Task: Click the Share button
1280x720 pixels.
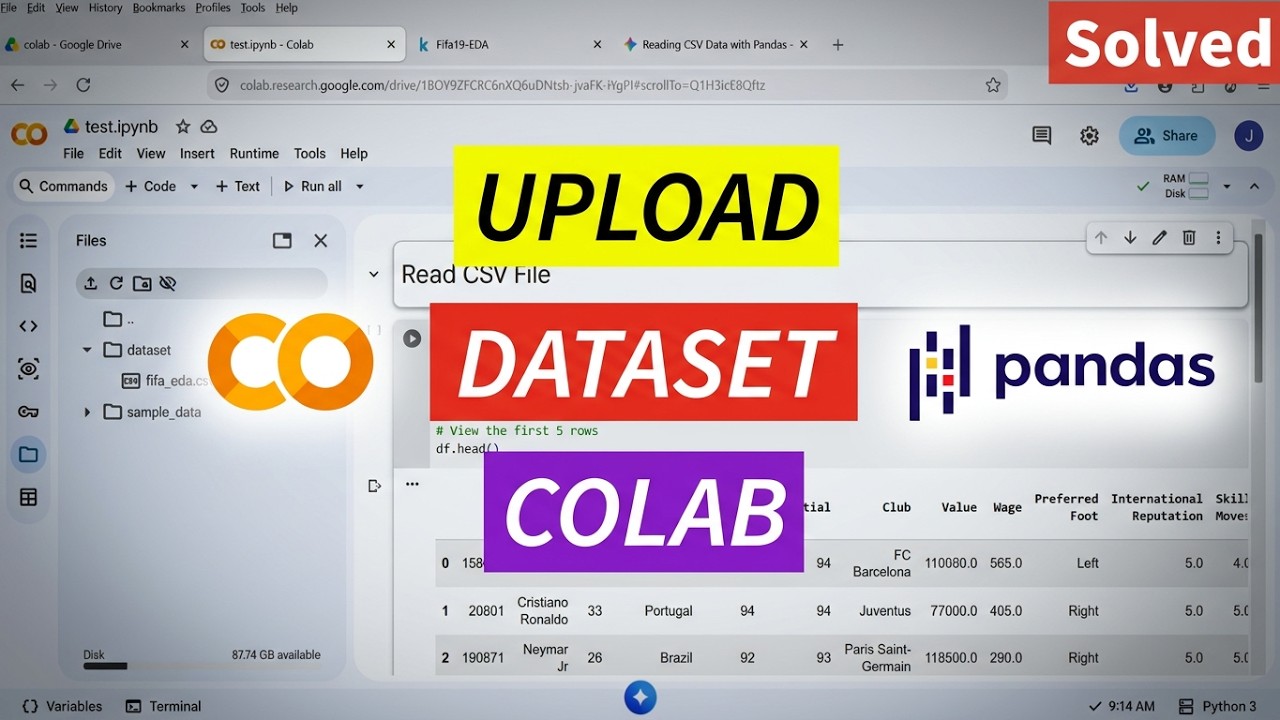Action: tap(1166, 136)
